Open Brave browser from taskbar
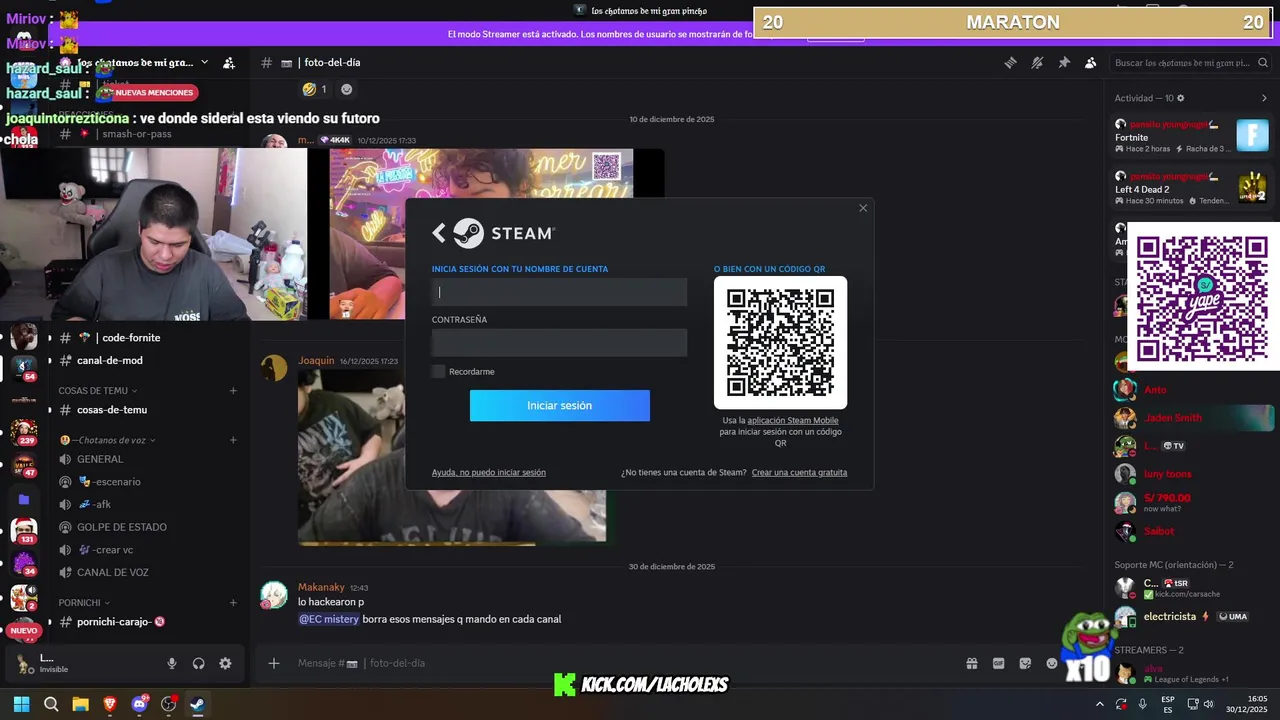 [x=110, y=704]
